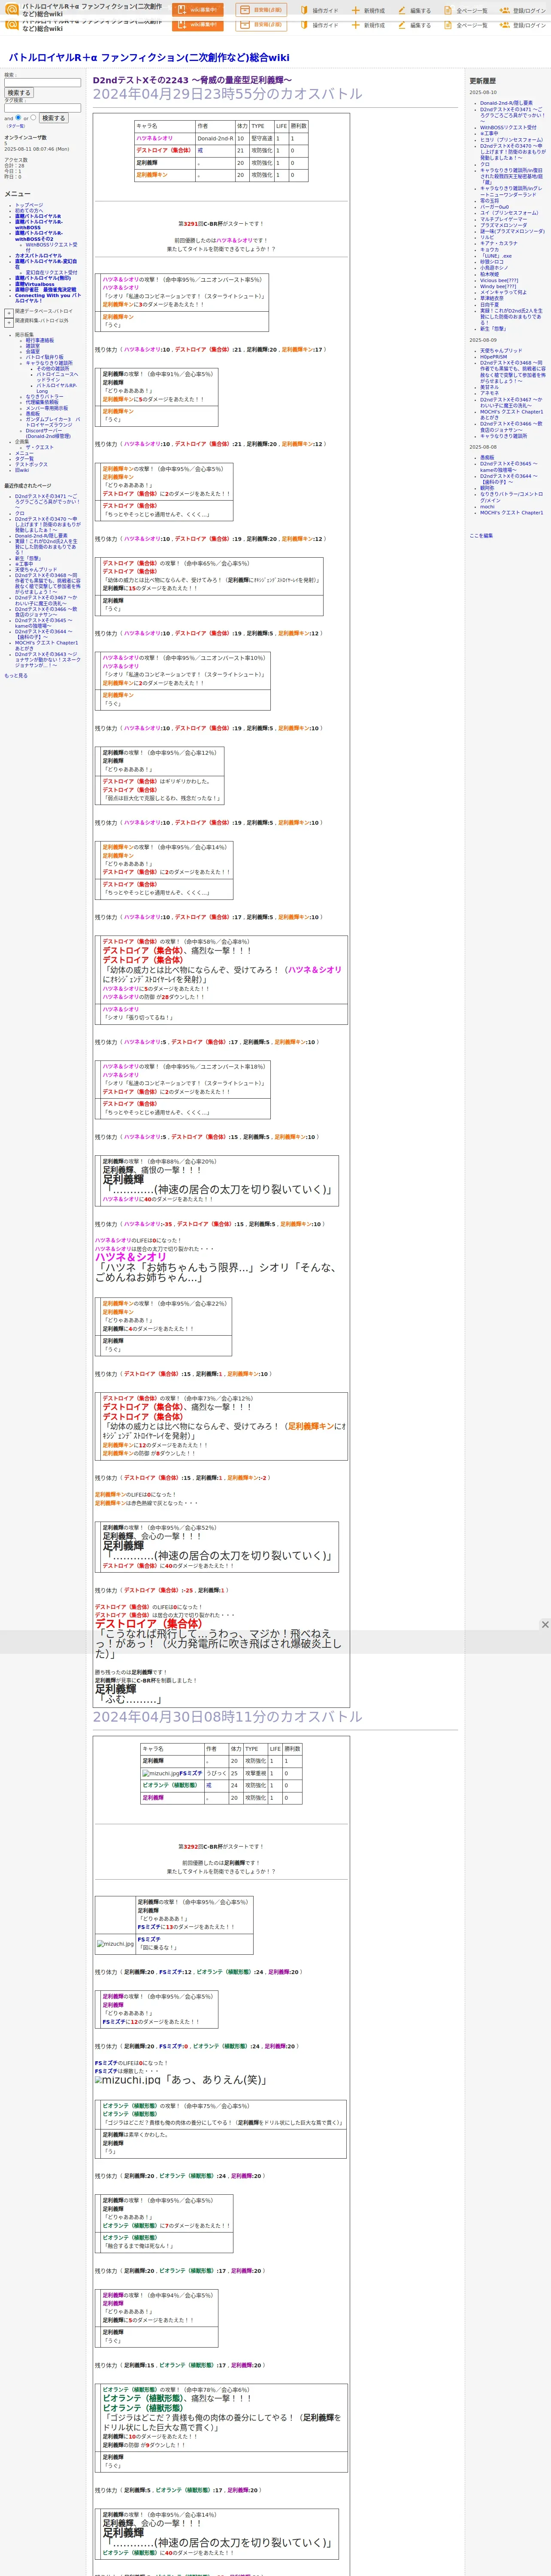
Task: Open the メンバー専用掲示板 link
Action: click(x=47, y=408)
